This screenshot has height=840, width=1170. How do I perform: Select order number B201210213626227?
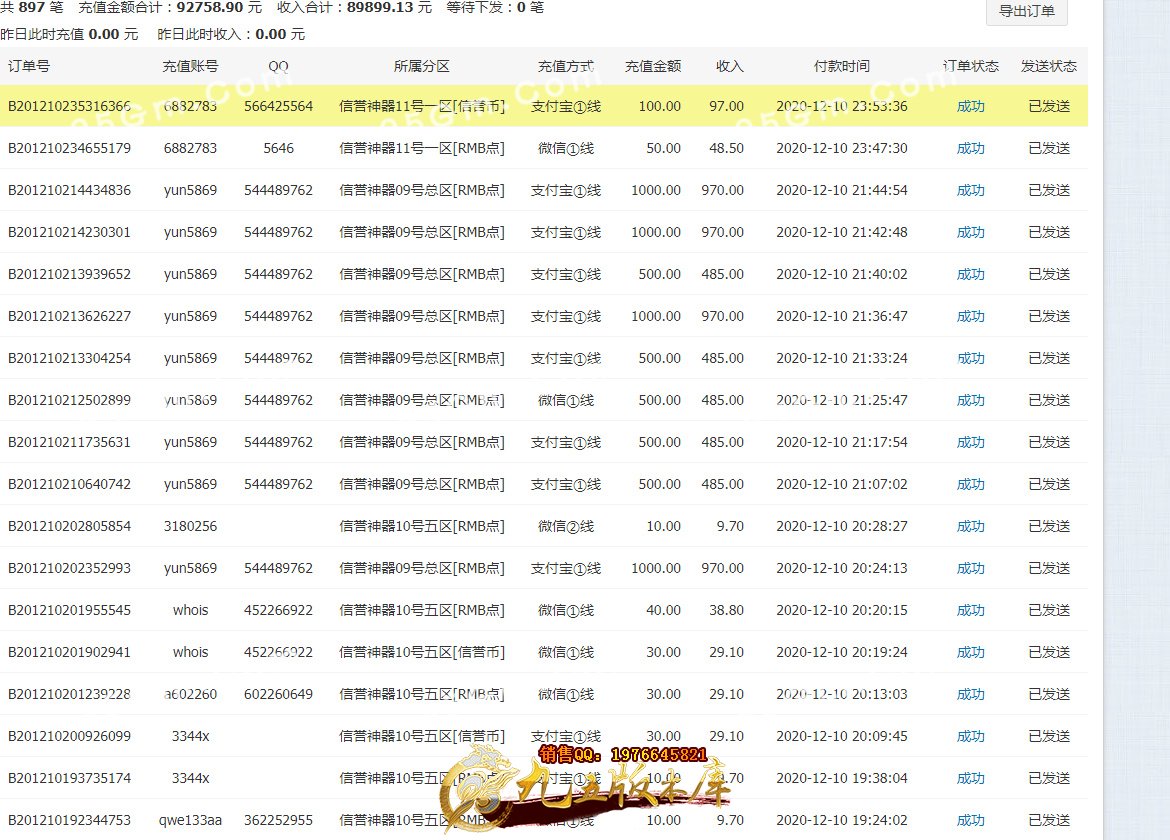(69, 316)
